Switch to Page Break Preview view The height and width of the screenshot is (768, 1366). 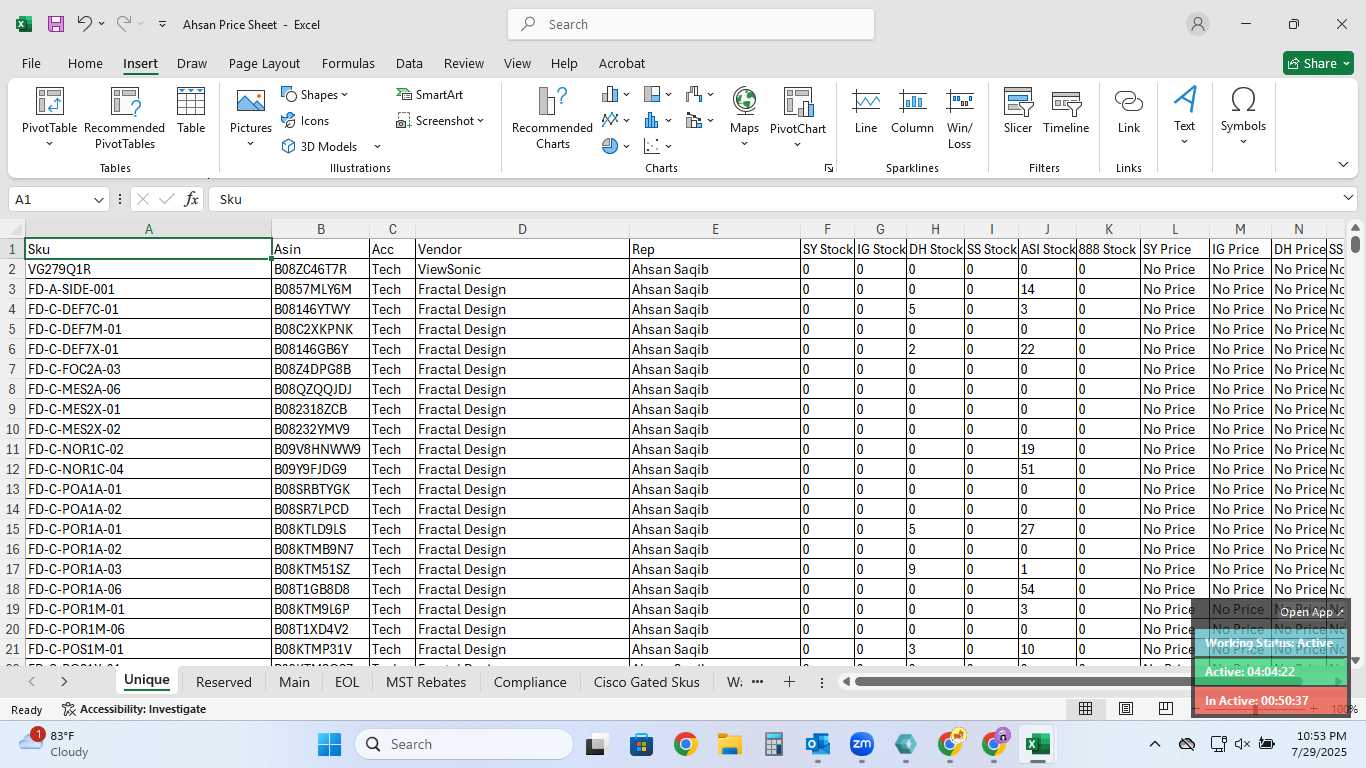(1165, 709)
